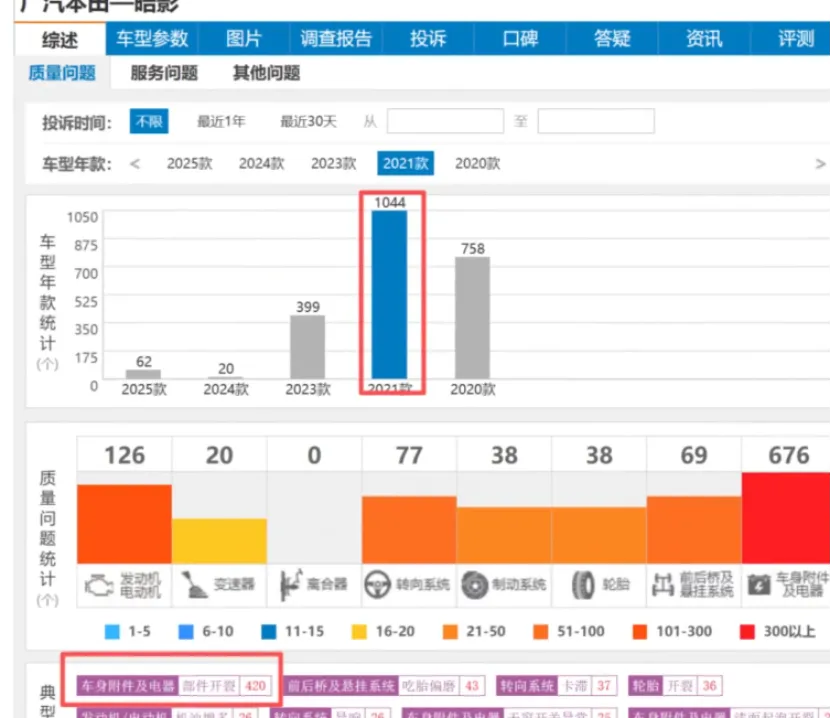Click the 51-100 legend color swatch

click(541, 632)
